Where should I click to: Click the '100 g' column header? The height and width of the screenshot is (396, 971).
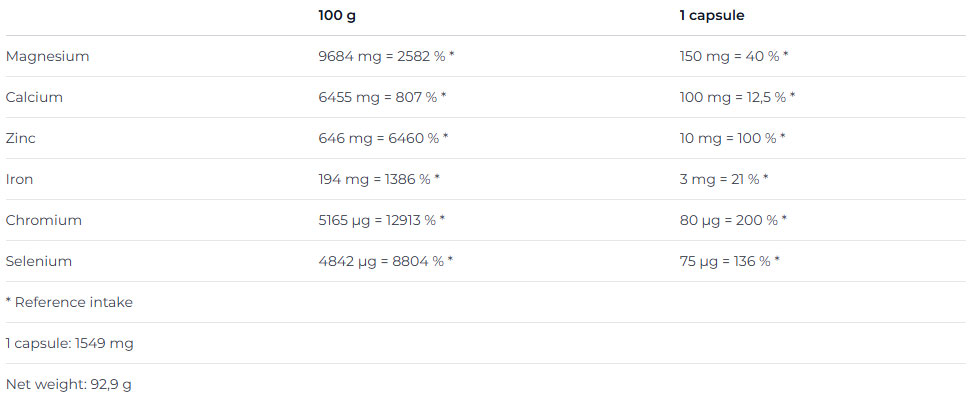(x=337, y=15)
